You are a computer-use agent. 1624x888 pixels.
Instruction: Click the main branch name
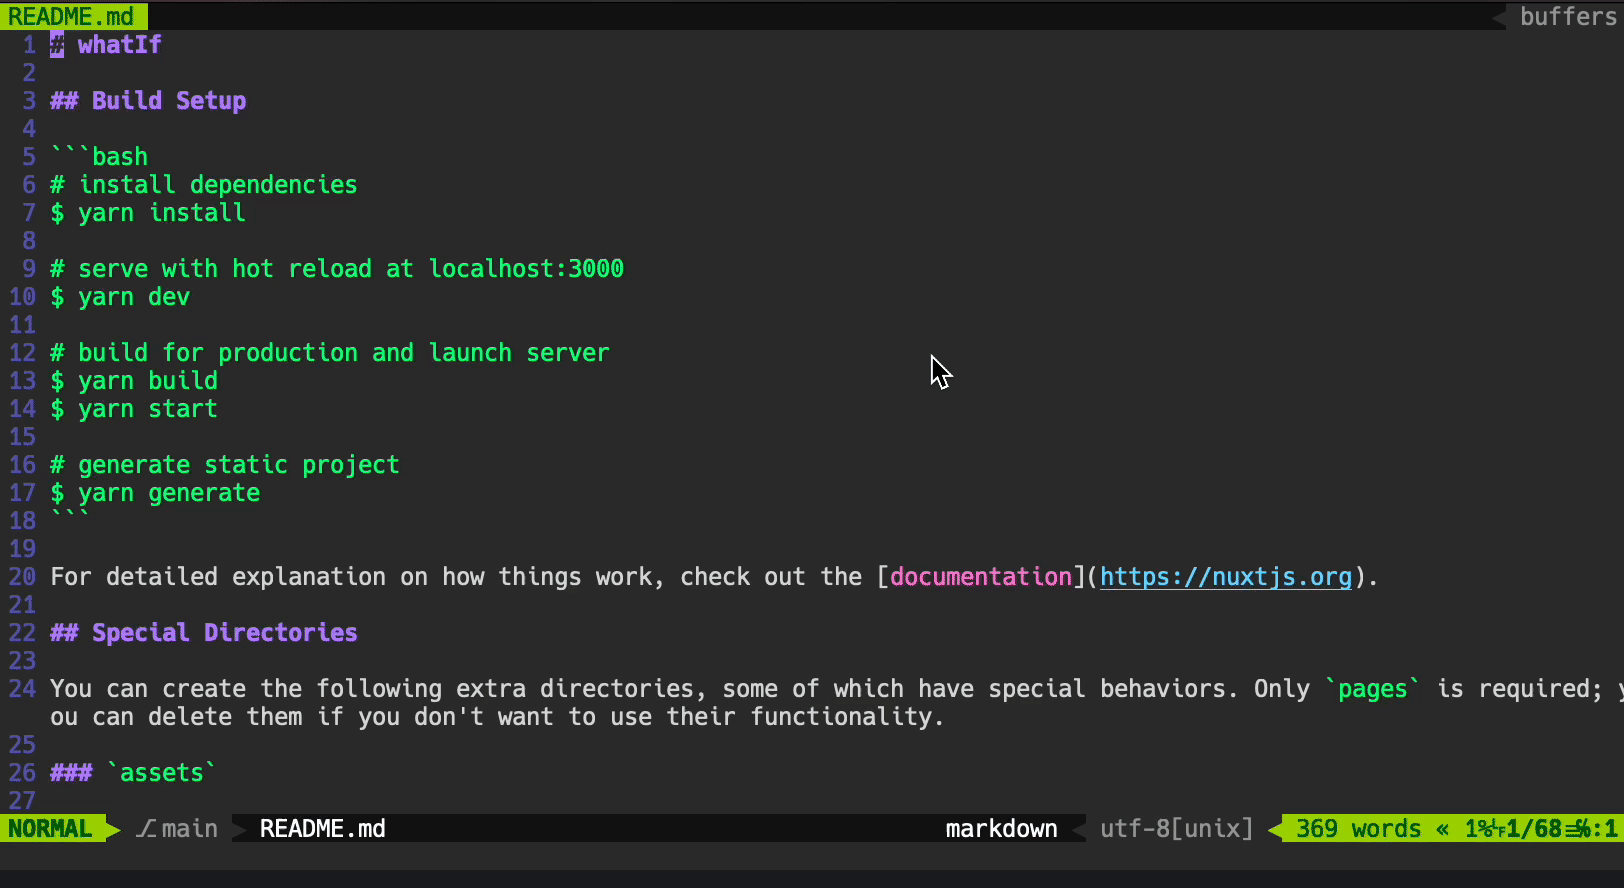tap(190, 829)
